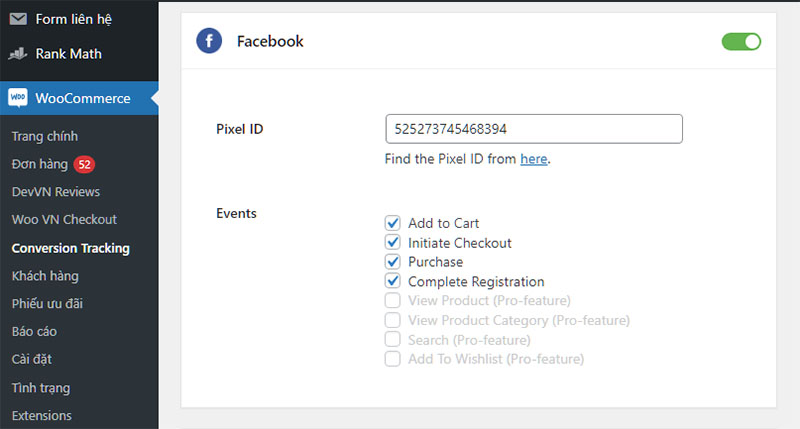Screen dimensions: 800x429
Task: Open Cài đặt settings page
Action: point(32,359)
